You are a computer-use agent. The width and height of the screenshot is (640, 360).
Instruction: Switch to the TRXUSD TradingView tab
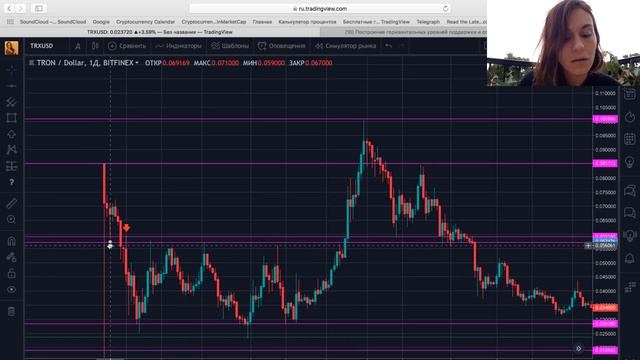(x=160, y=32)
